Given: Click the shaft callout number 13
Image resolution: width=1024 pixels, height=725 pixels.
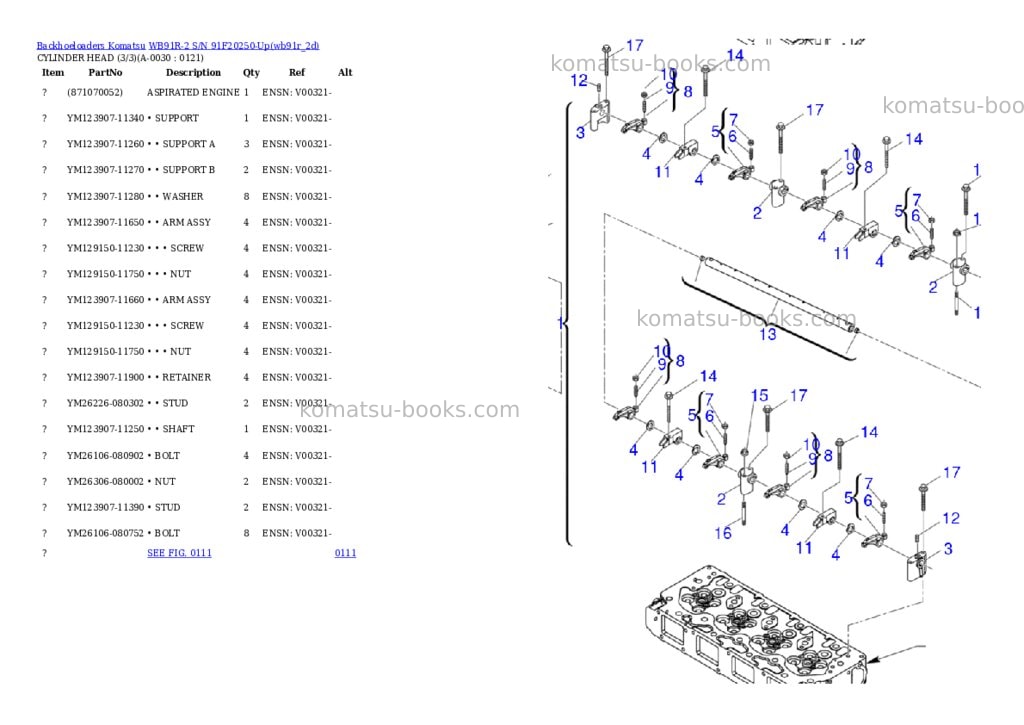Looking at the screenshot, I should click(768, 334).
